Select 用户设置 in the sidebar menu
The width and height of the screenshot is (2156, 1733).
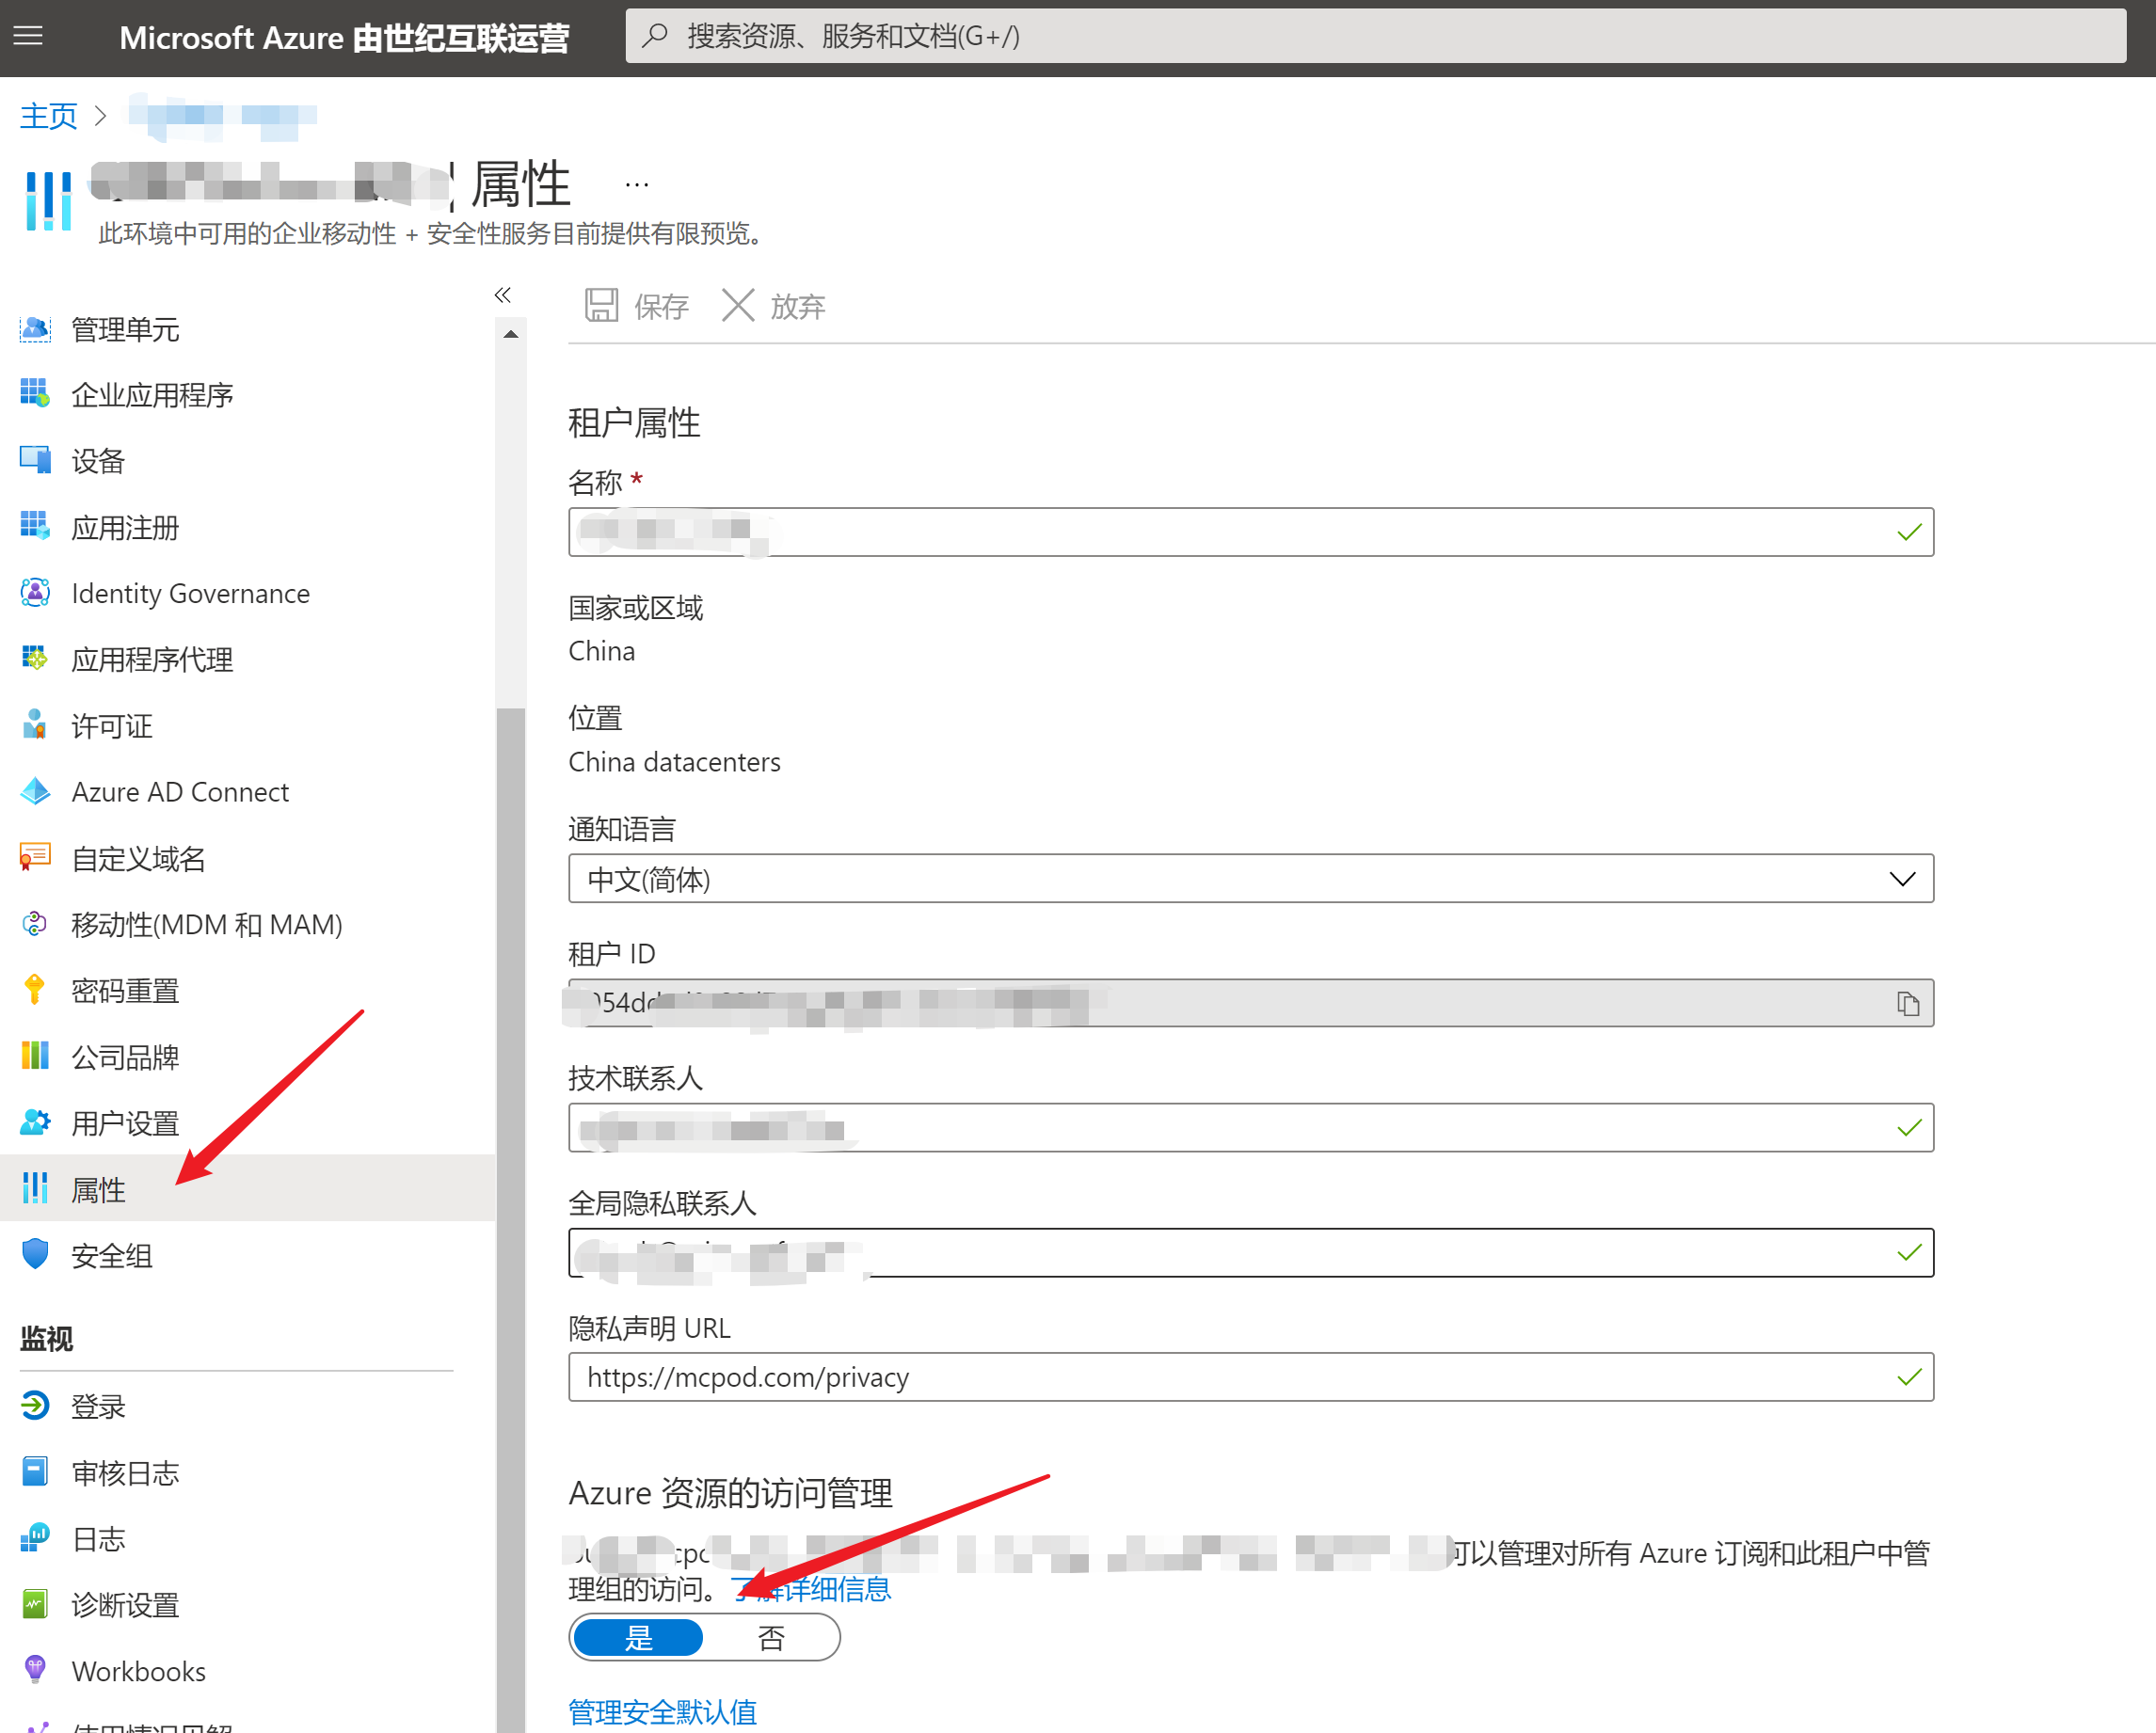click(x=125, y=1123)
